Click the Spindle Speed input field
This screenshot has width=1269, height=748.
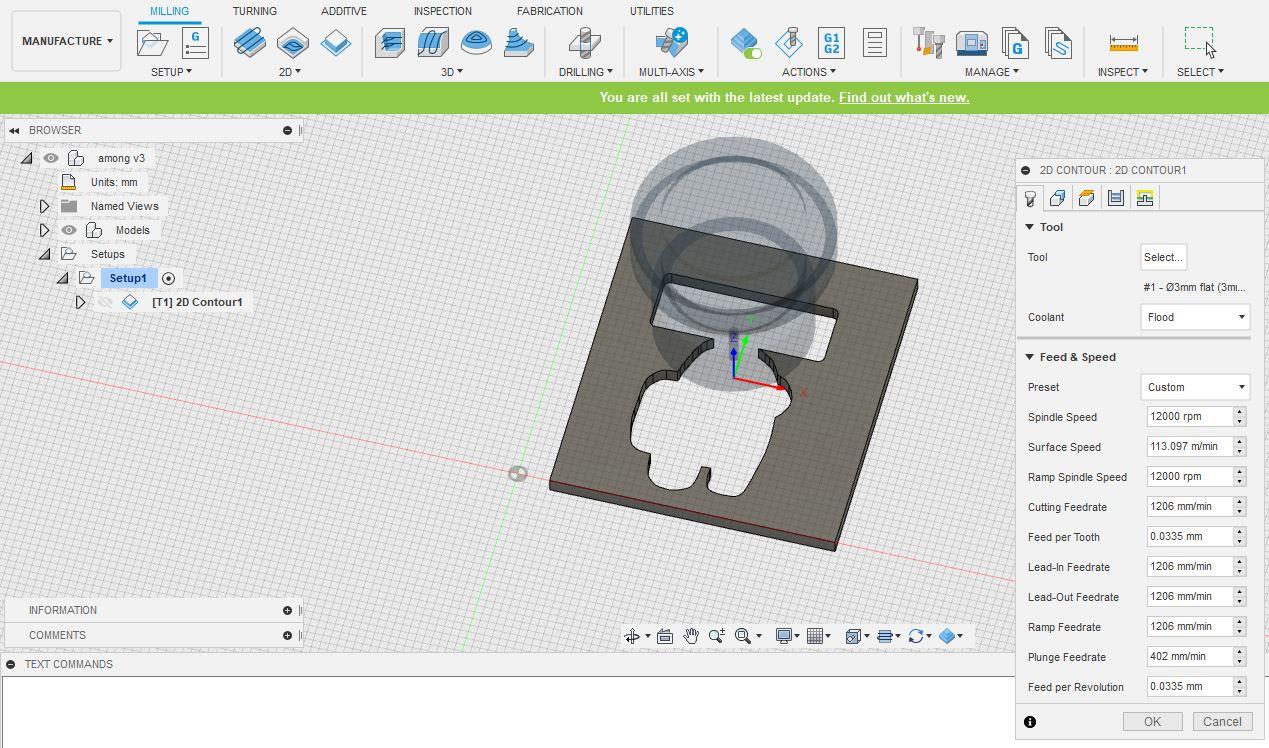(1188, 417)
